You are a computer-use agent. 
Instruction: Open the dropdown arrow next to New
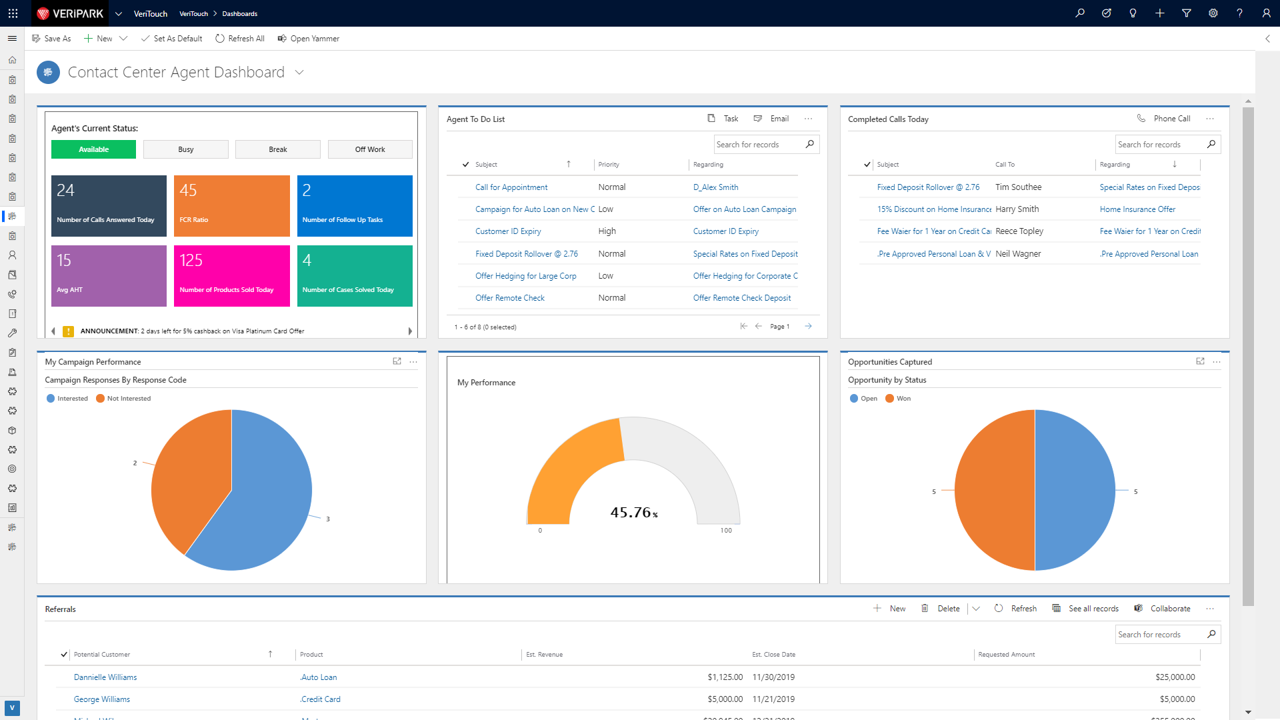point(123,38)
